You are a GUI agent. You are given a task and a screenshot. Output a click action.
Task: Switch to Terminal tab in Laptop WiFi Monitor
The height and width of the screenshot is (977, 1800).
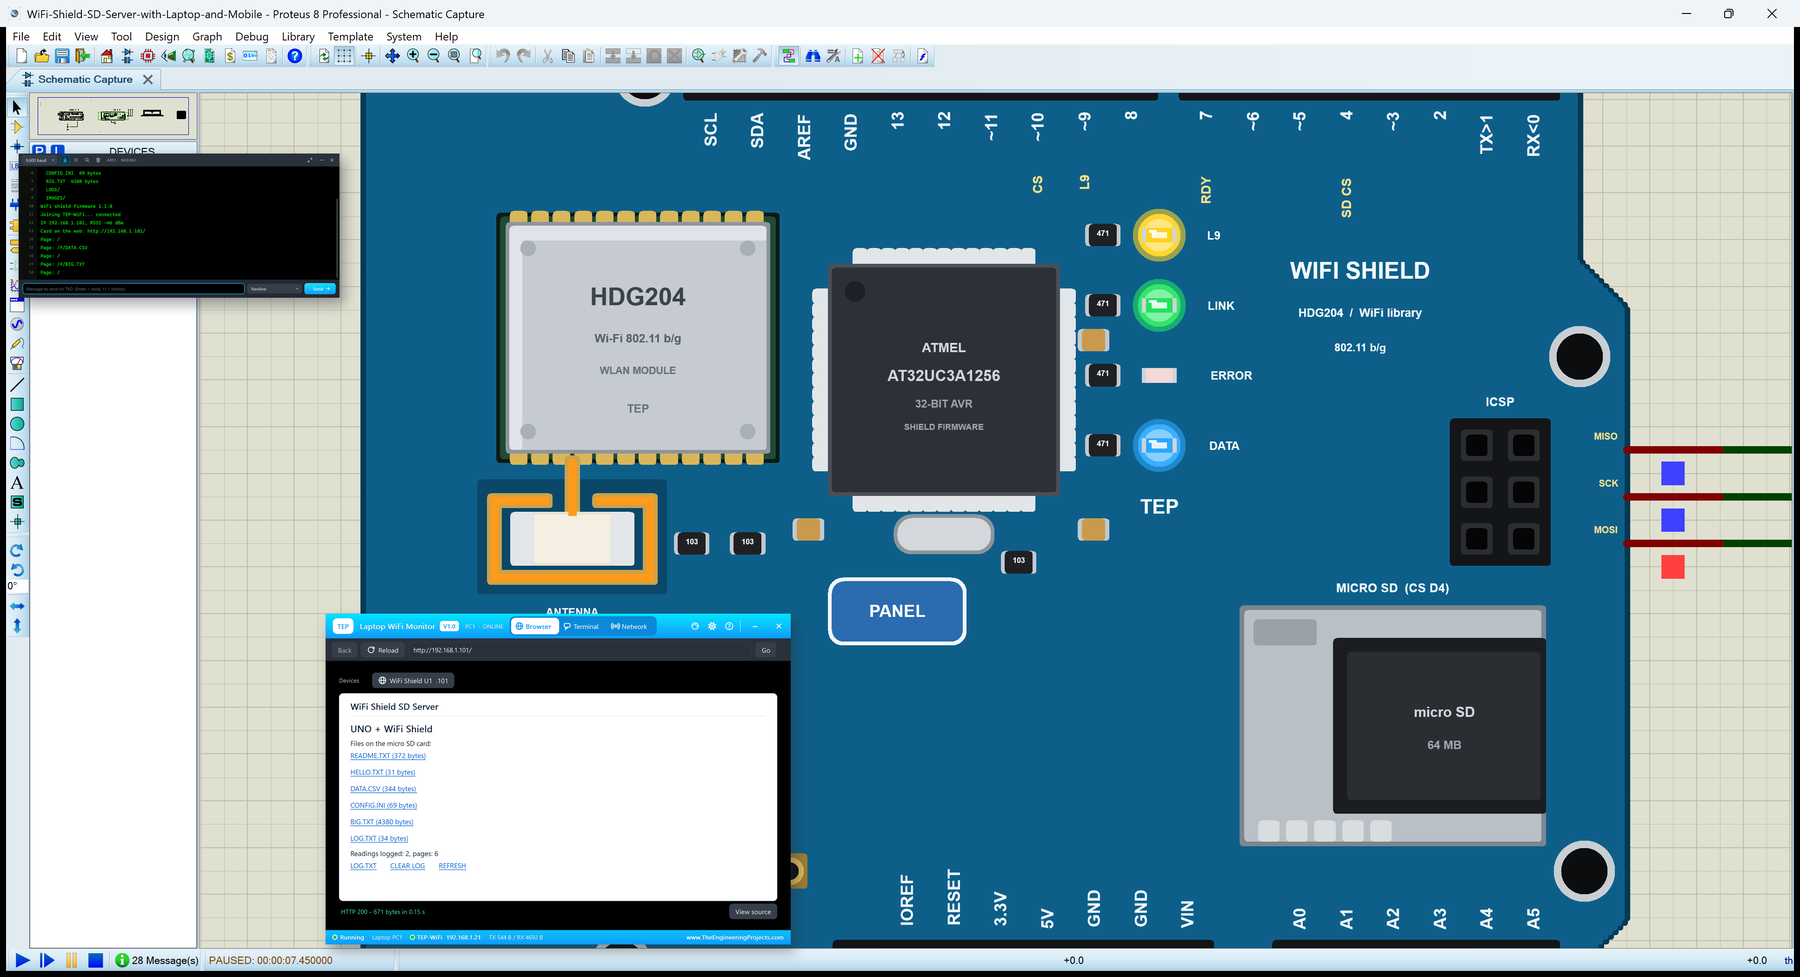click(x=581, y=626)
